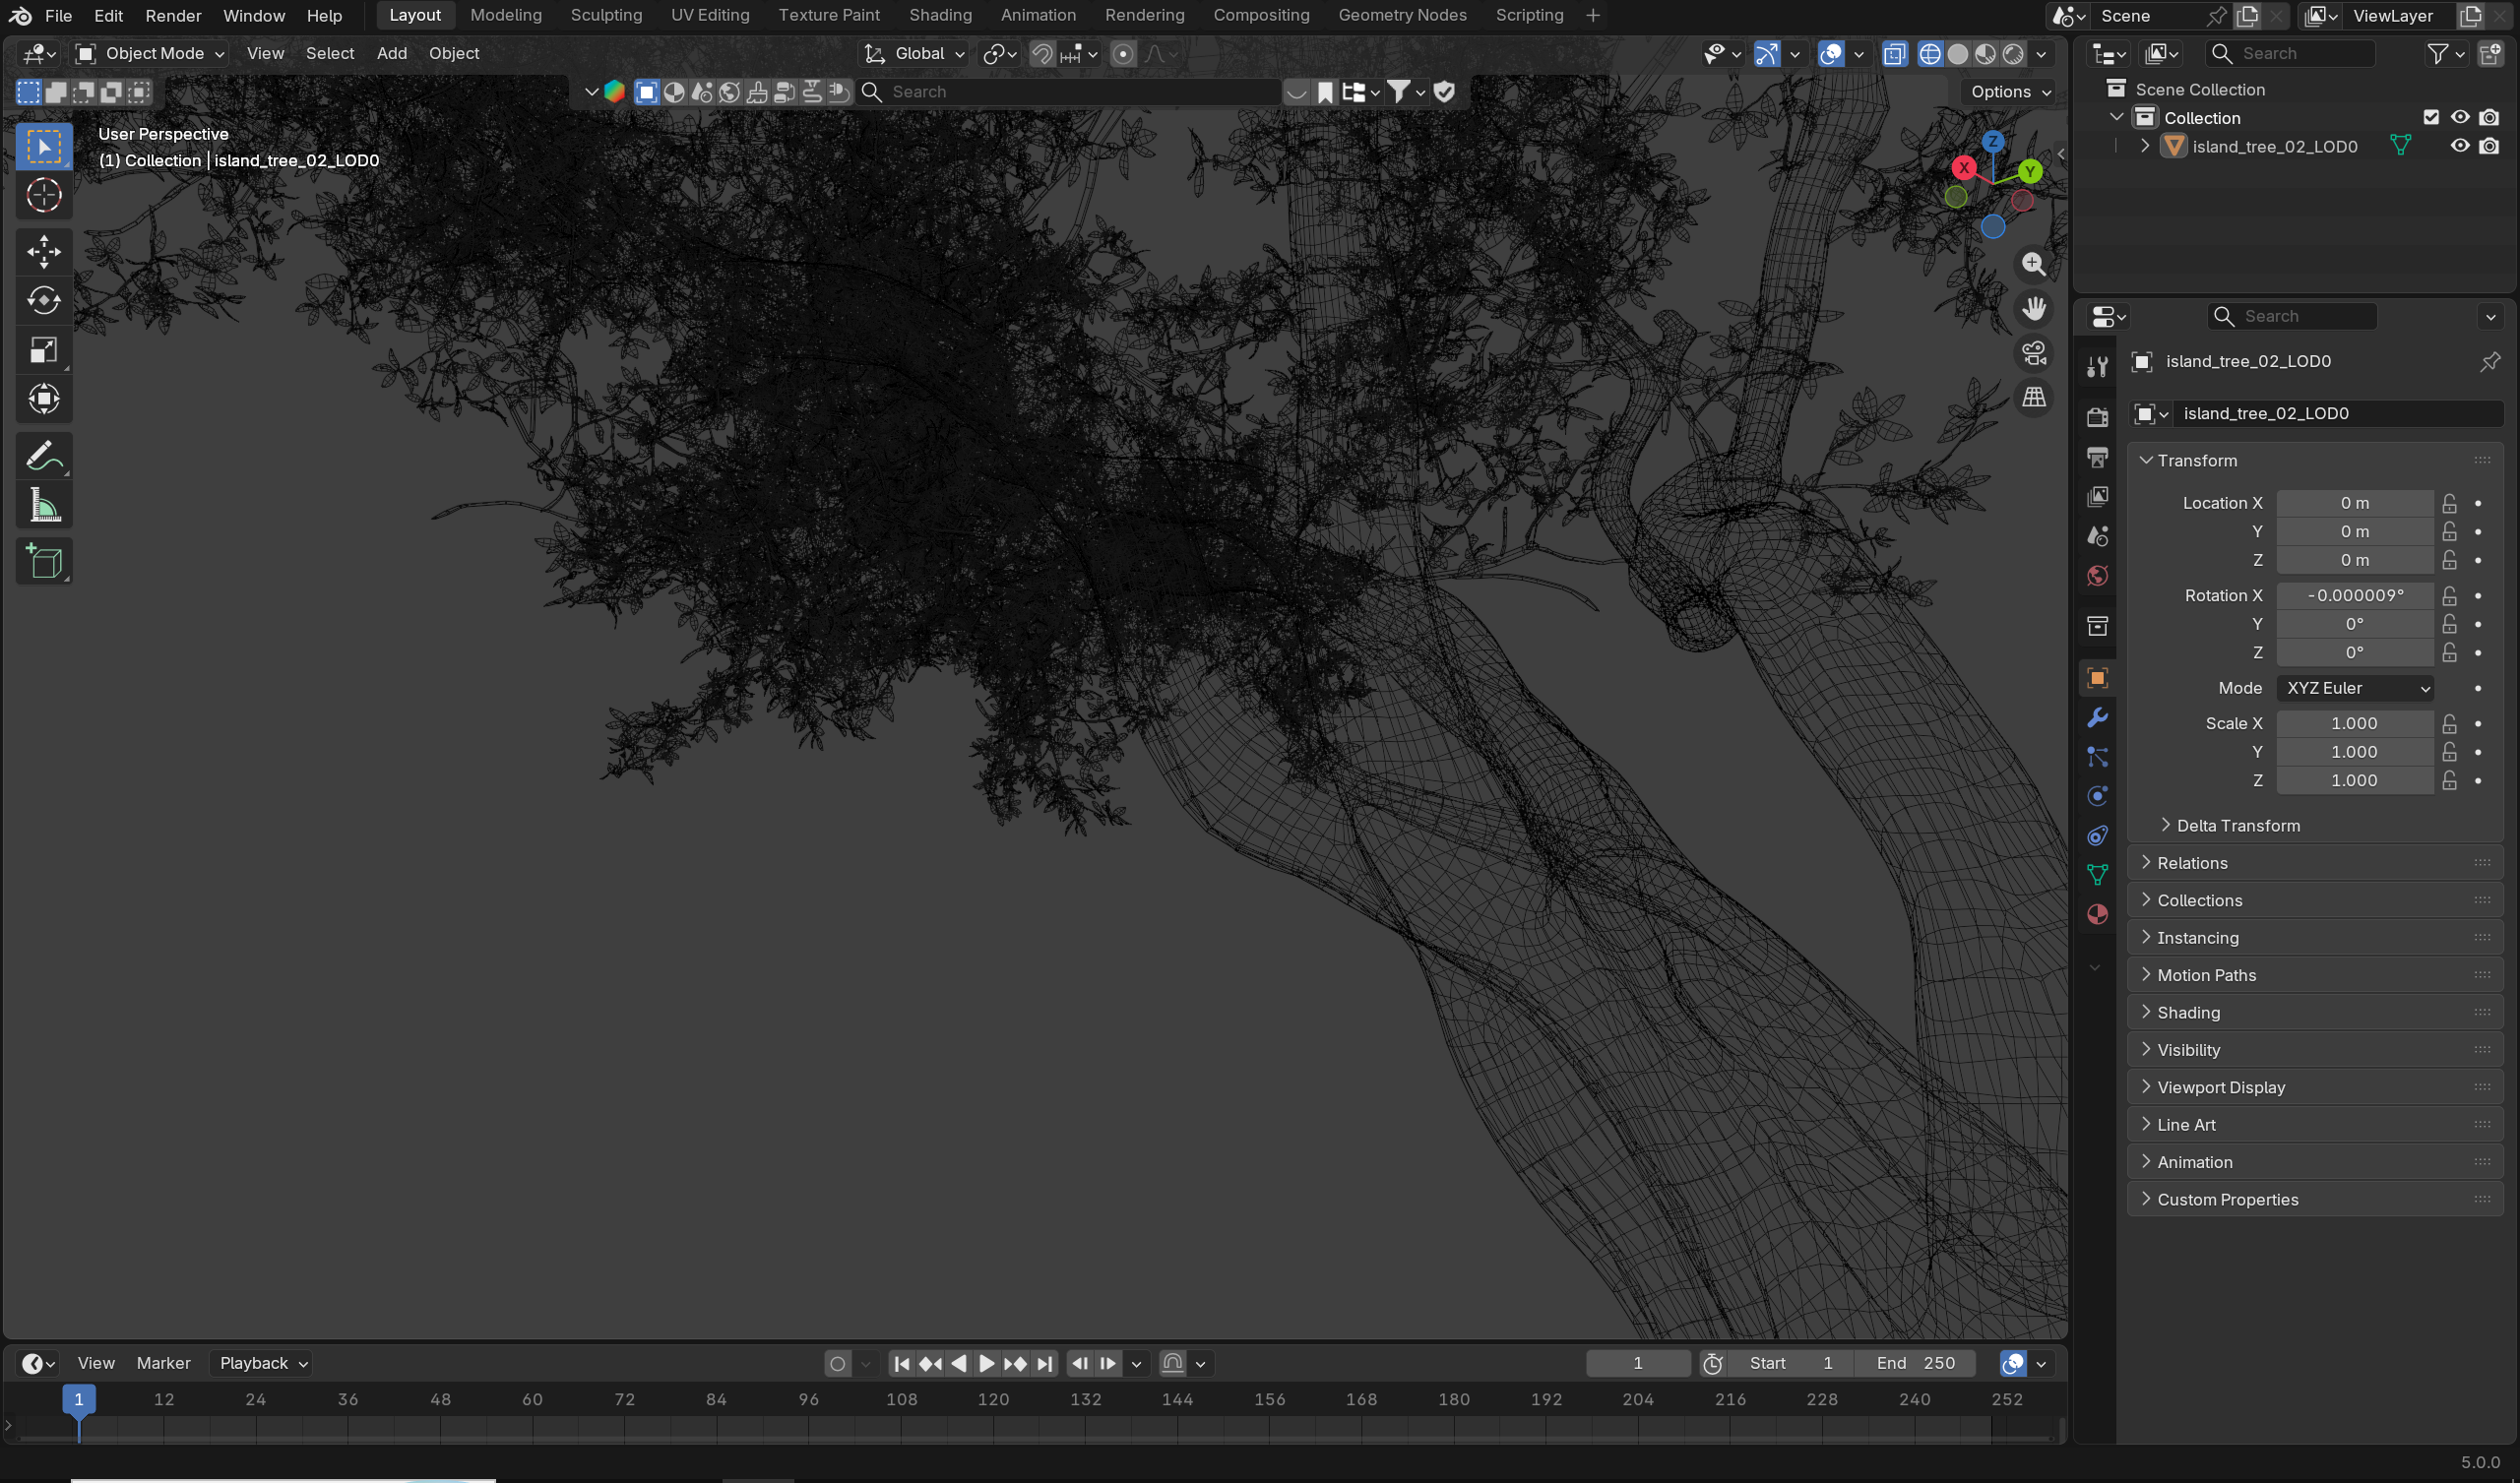The height and width of the screenshot is (1483, 2520).
Task: Pick the Measure ruler tool
Action: (44, 506)
